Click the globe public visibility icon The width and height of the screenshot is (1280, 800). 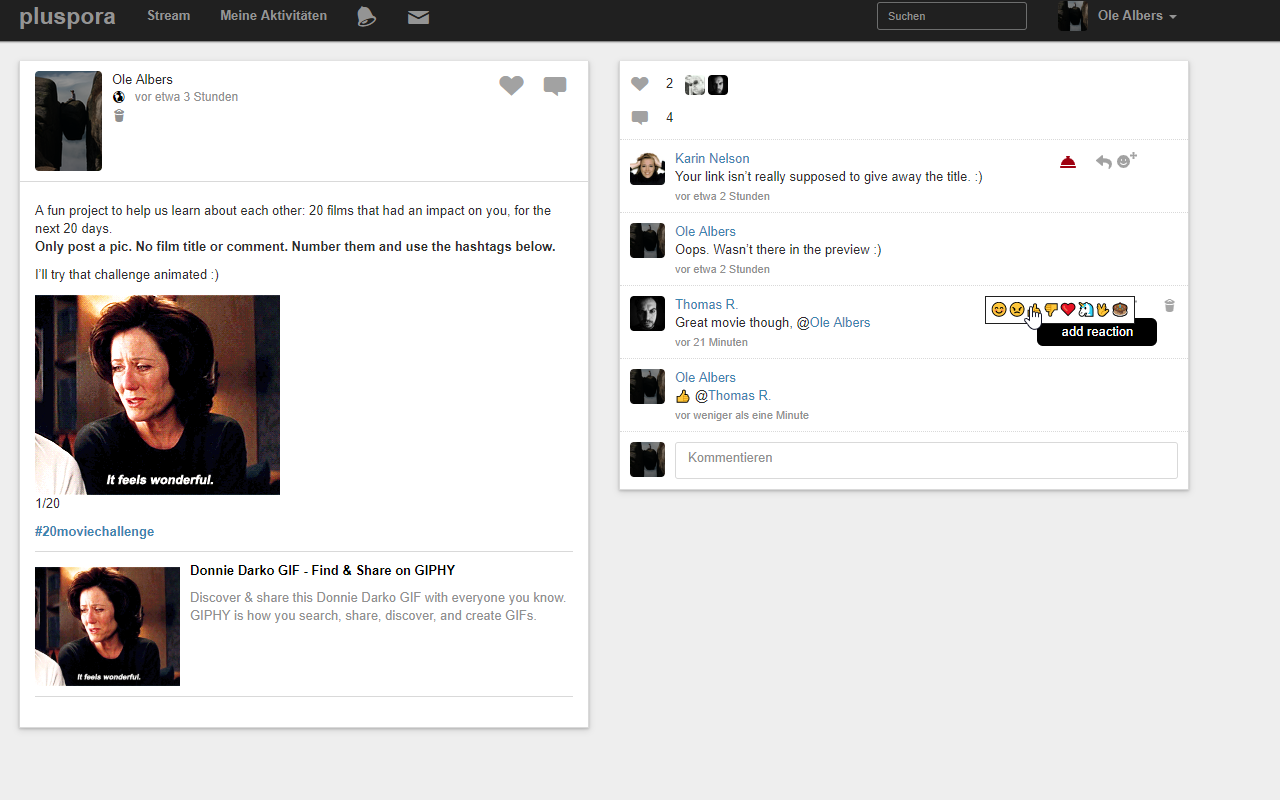click(119, 97)
